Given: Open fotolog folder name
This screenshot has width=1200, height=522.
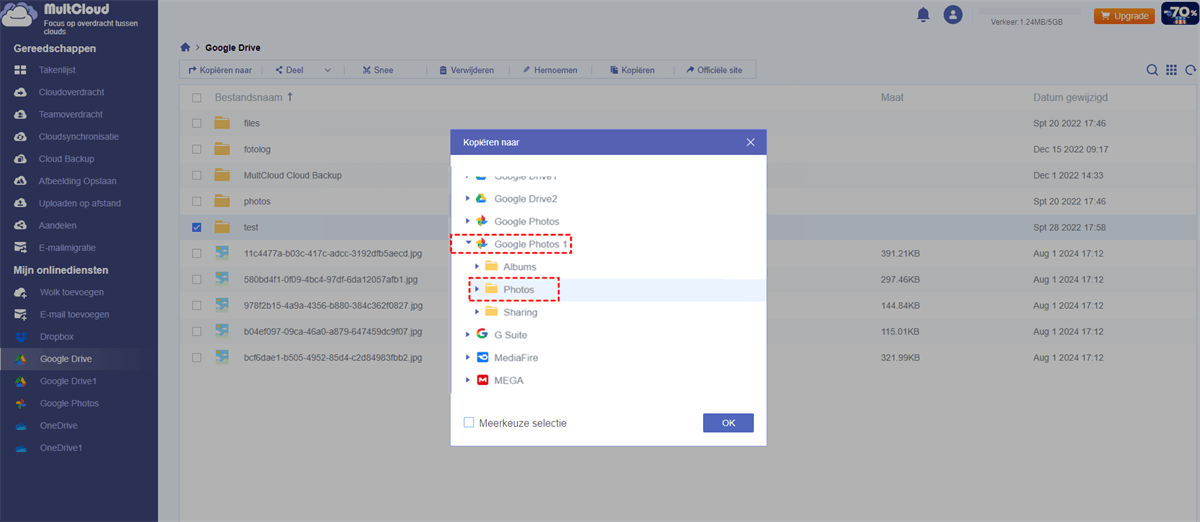Looking at the screenshot, I should (257, 149).
